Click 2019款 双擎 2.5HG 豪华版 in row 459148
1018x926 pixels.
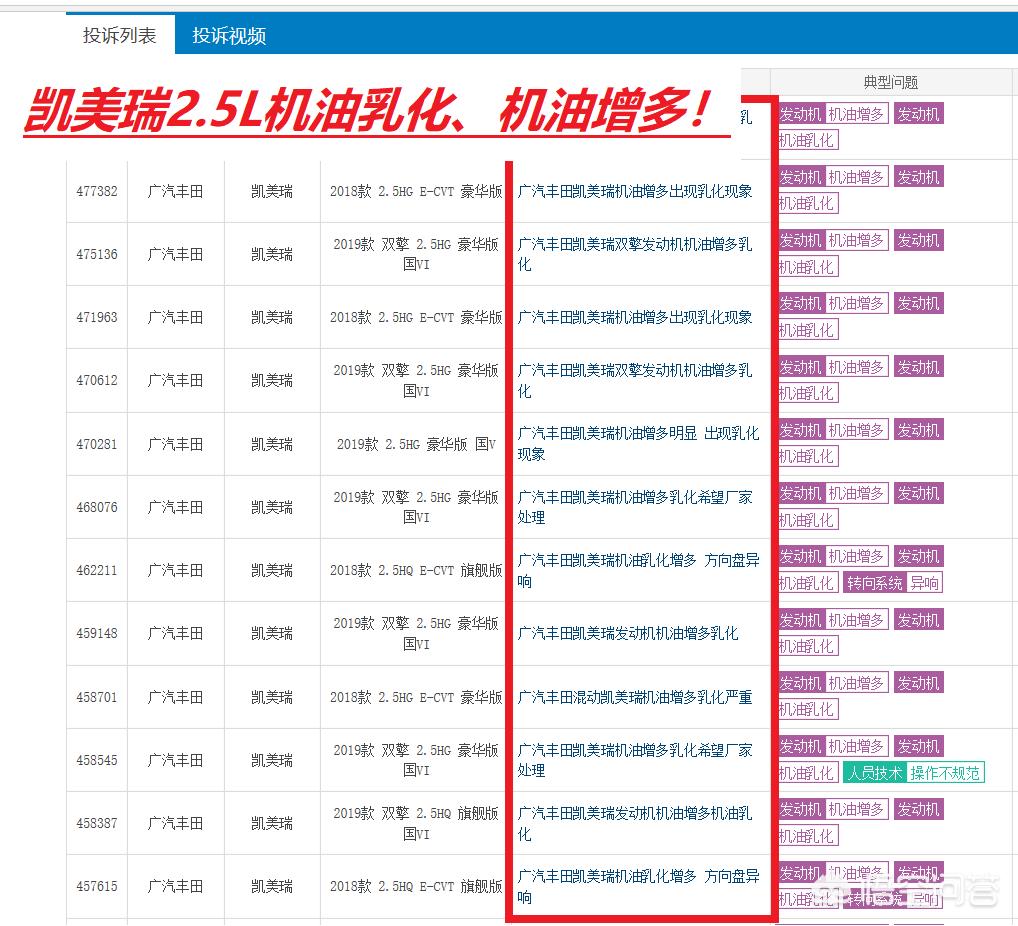[416, 633]
